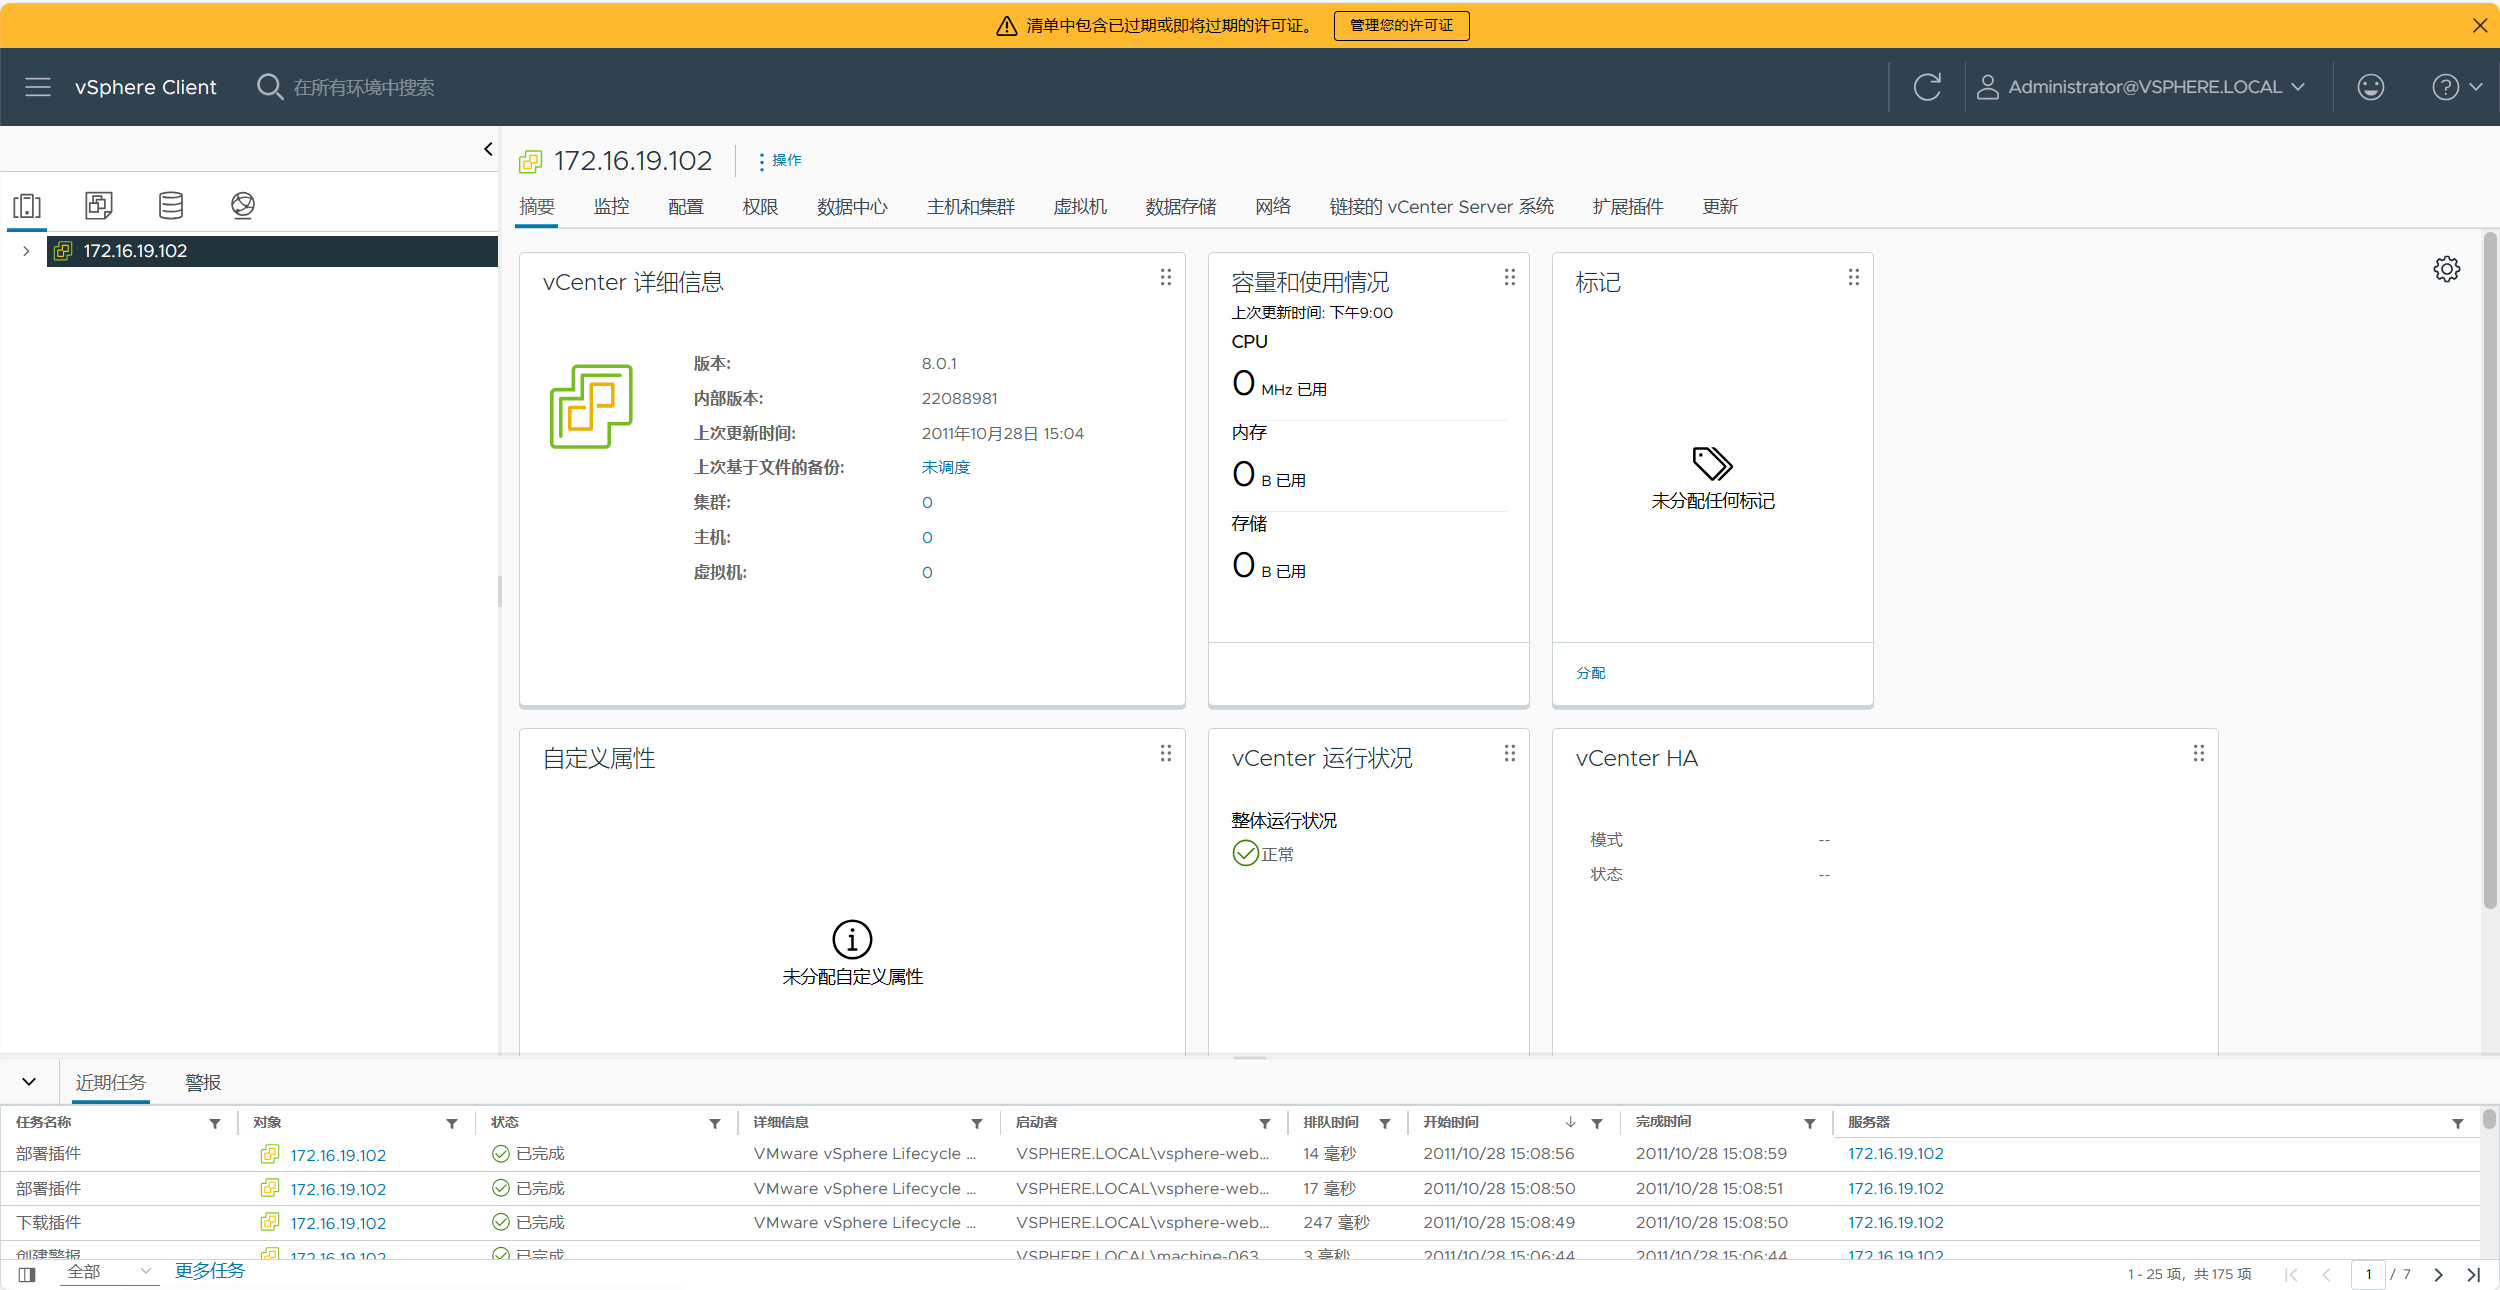Viewport: 2500px width, 1290px height.
Task: Toggle the column picker icon in the tasks footer
Action: 27,1273
